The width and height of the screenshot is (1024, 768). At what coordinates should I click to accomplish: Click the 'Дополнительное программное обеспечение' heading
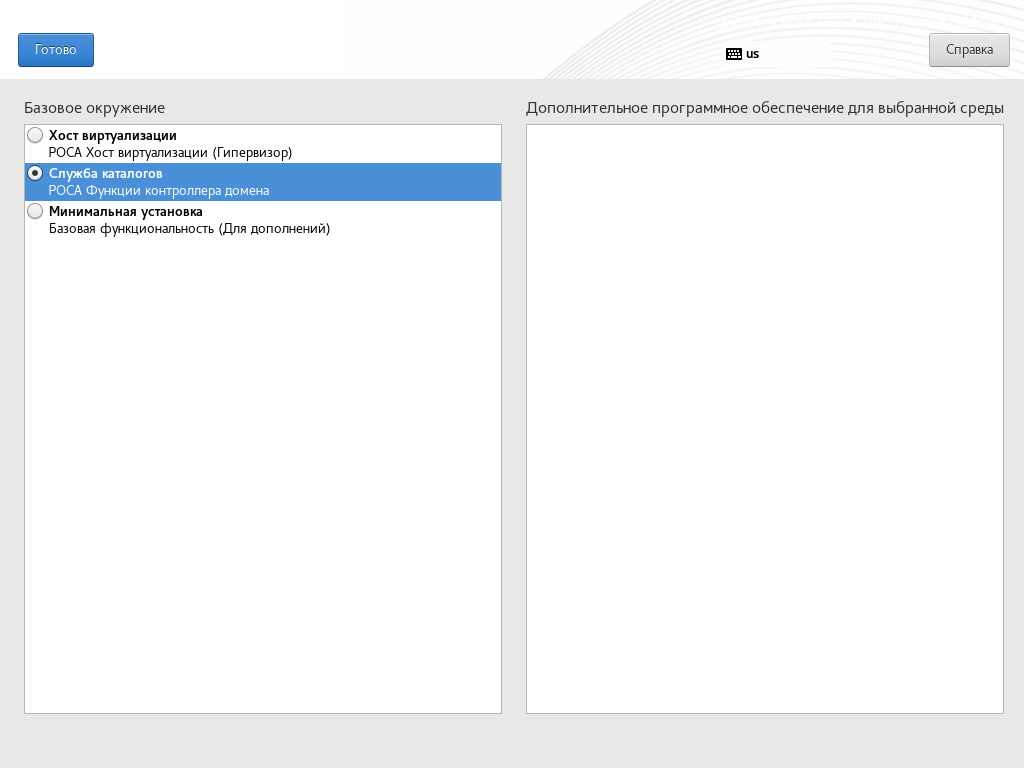click(x=764, y=108)
